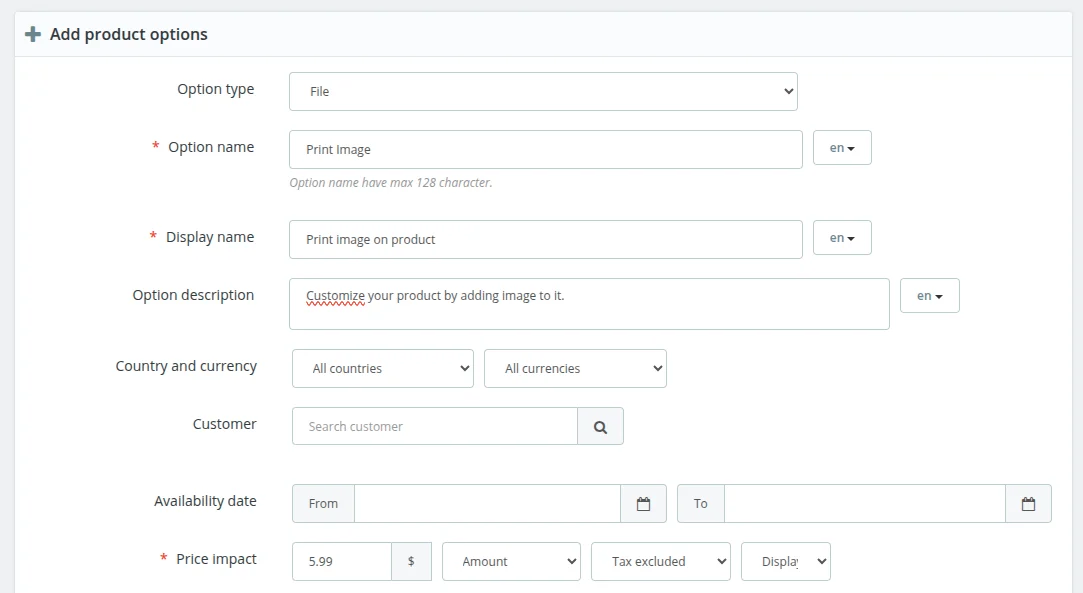Image resolution: width=1083 pixels, height=593 pixels.
Task: Open the Display dropdown in Price impact row
Action: click(785, 561)
